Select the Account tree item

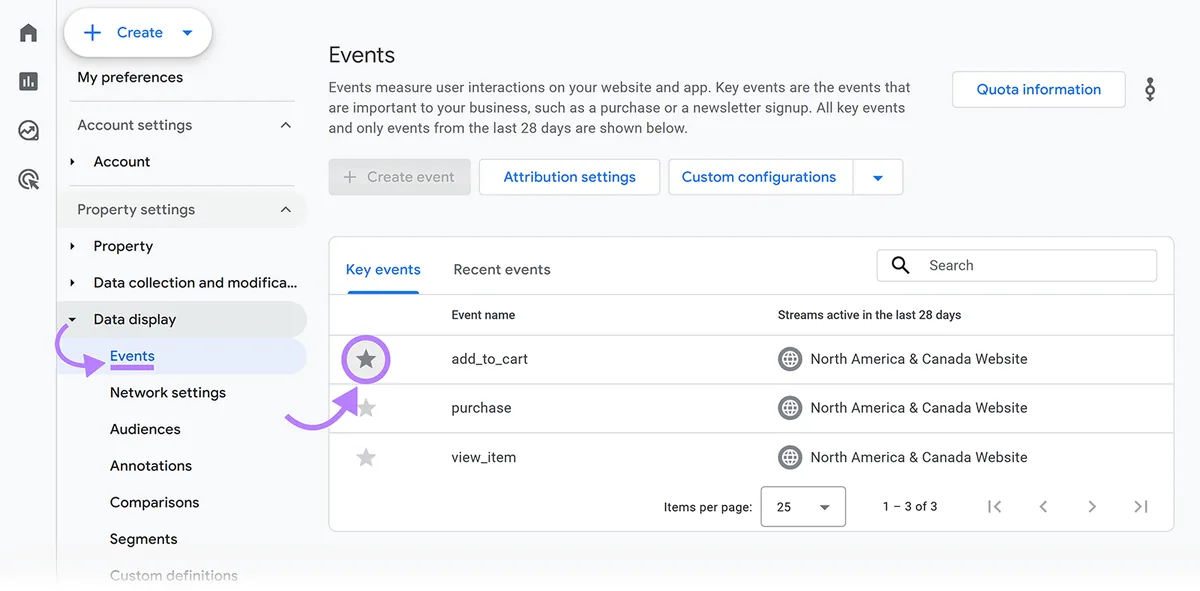122,162
